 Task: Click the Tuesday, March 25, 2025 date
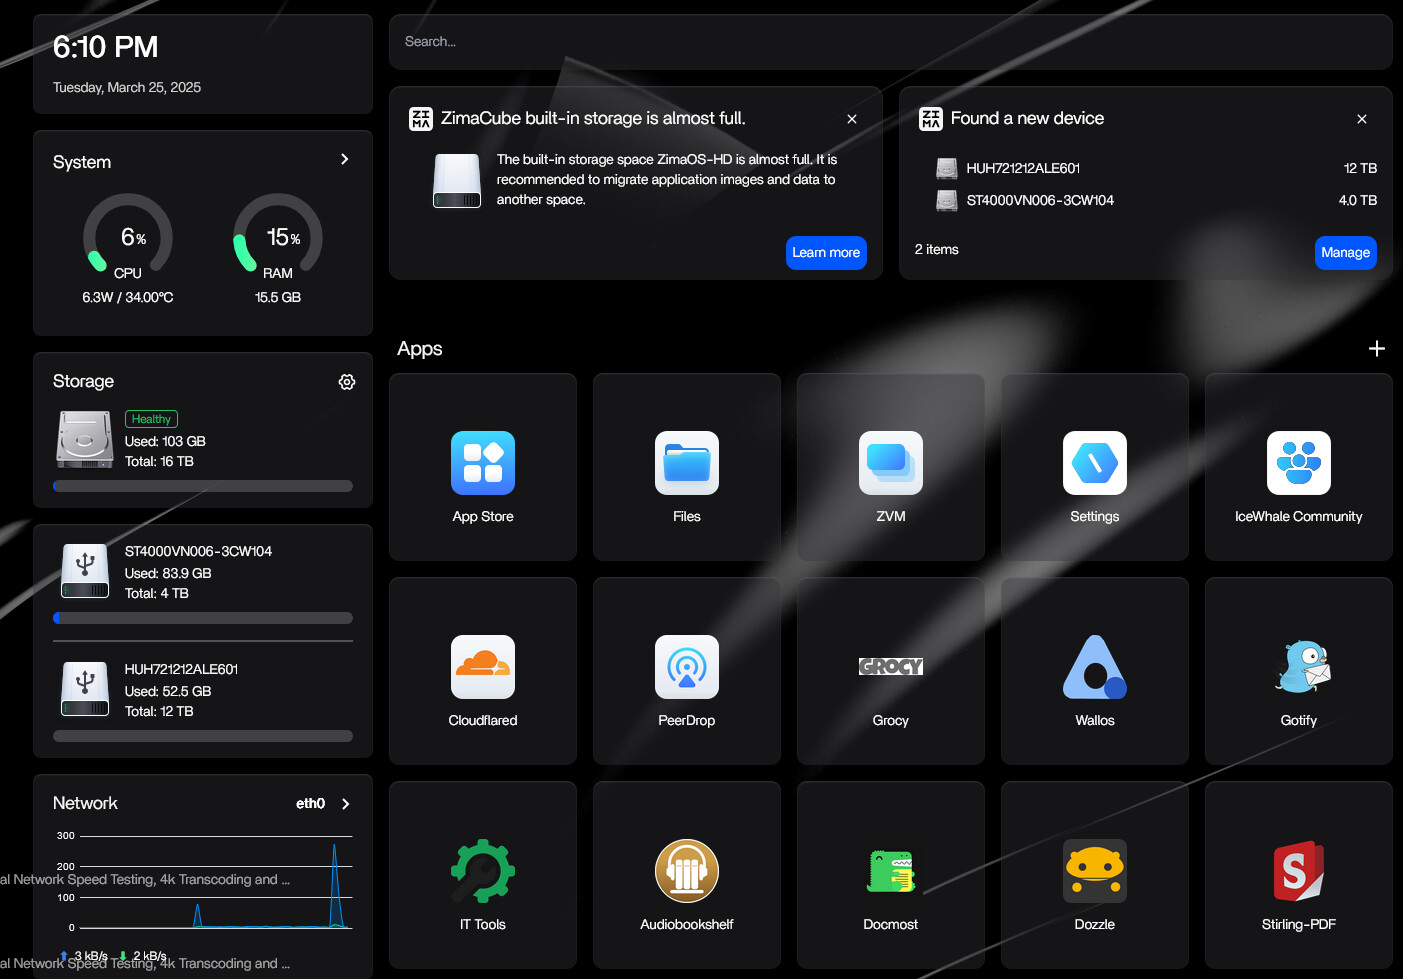127,88
